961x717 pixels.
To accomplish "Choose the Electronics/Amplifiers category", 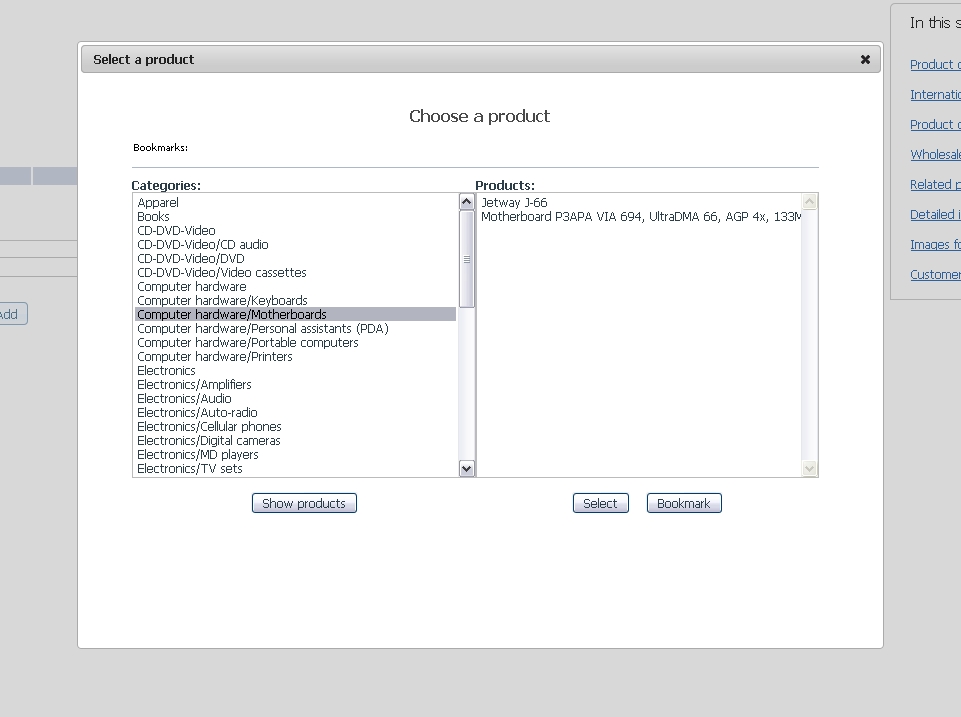I will pos(194,385).
